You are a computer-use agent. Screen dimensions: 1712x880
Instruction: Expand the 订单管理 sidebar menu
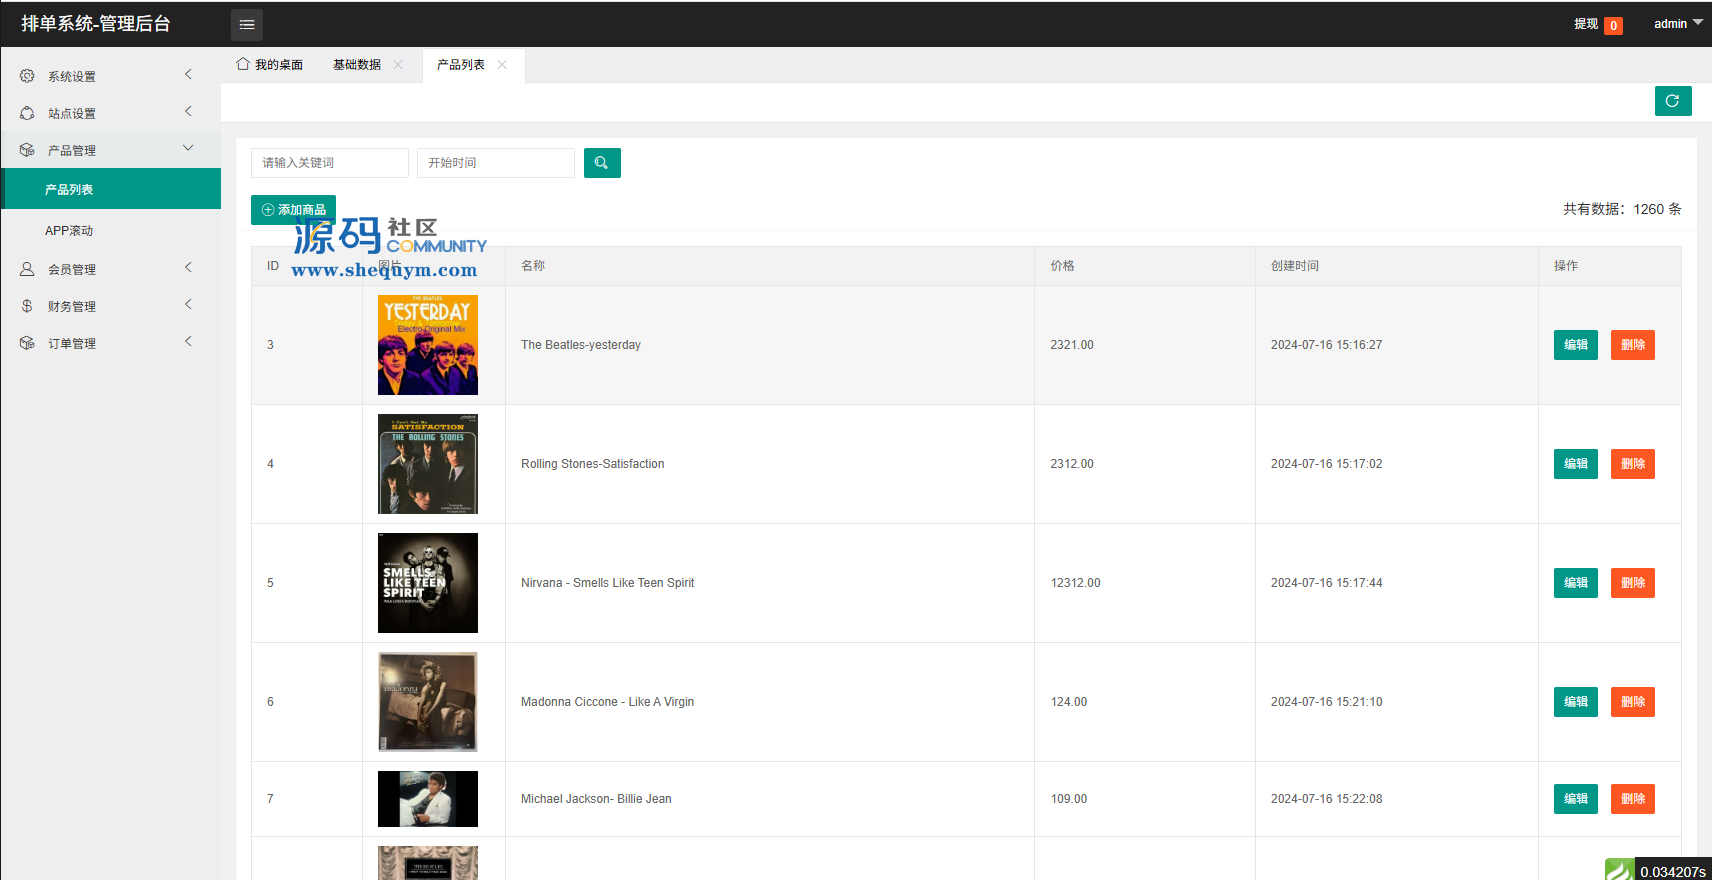(x=110, y=343)
